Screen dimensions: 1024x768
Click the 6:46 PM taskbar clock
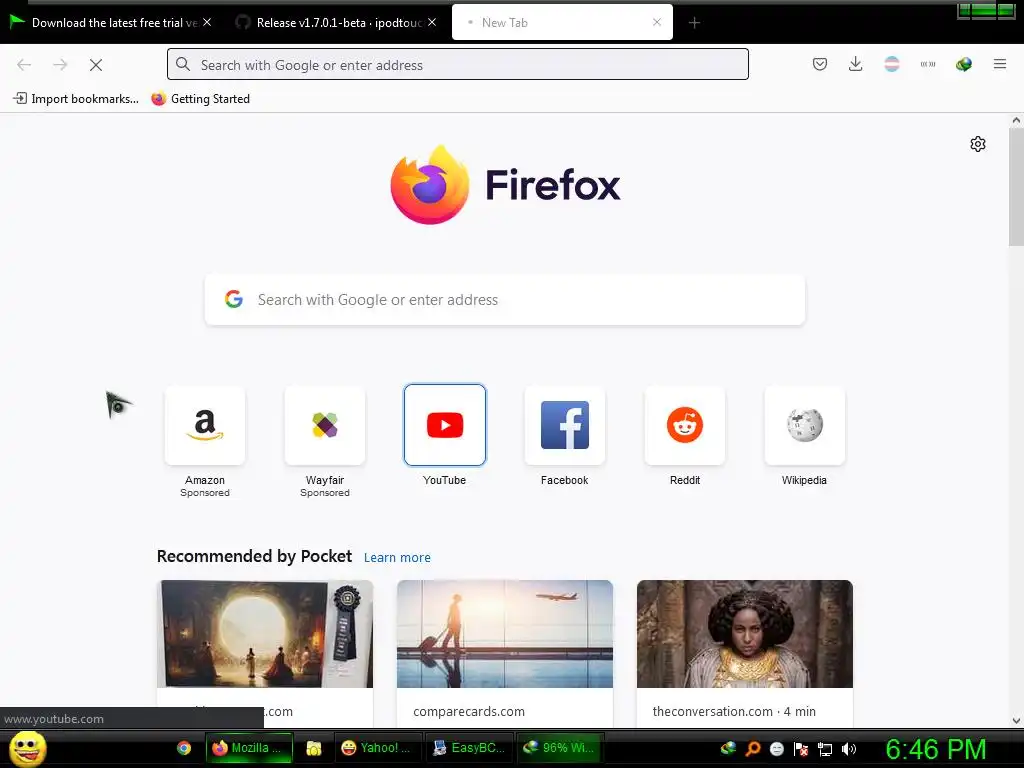936,749
